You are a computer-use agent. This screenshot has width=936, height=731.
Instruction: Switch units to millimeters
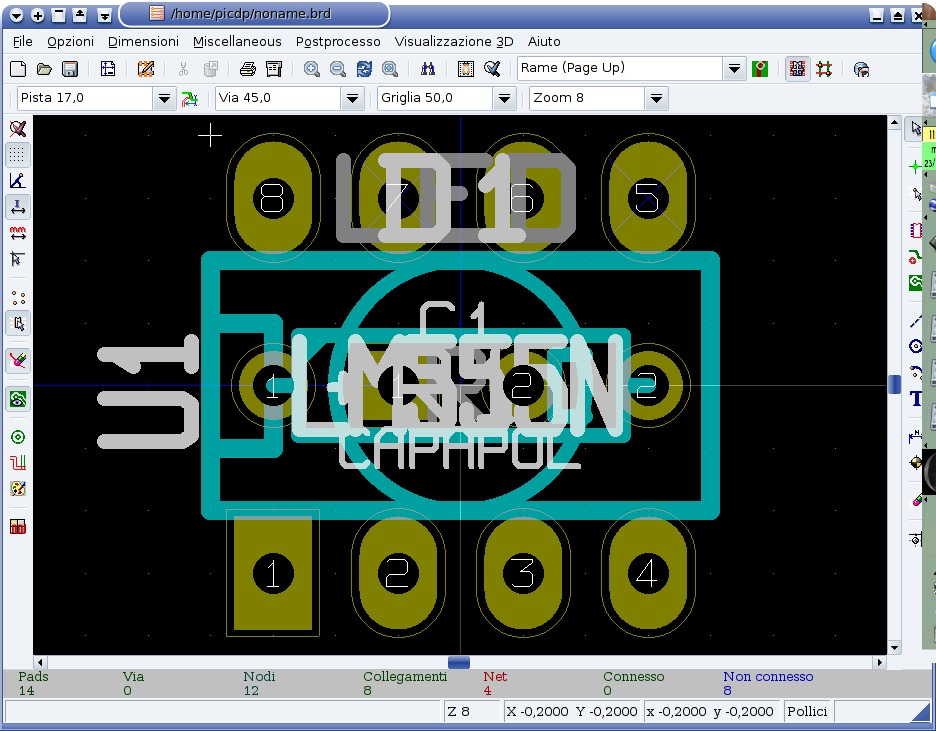tap(18, 233)
